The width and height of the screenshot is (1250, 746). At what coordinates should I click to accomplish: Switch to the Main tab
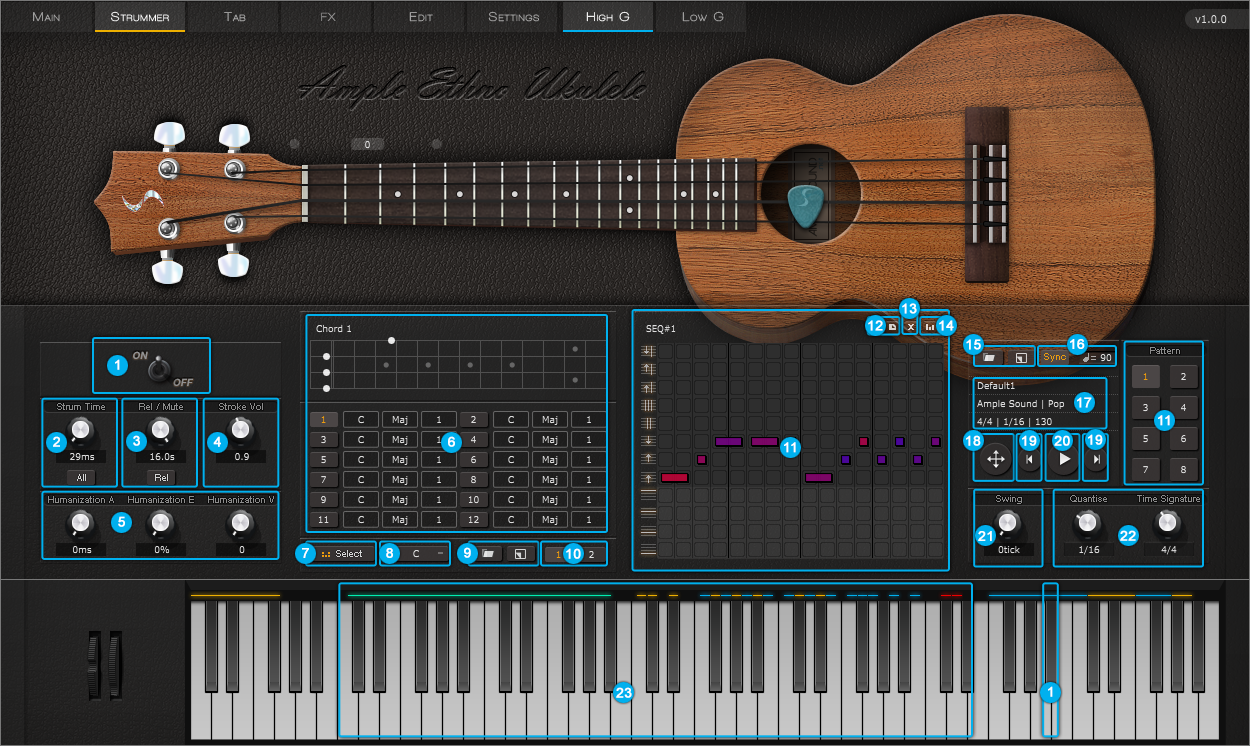46,17
